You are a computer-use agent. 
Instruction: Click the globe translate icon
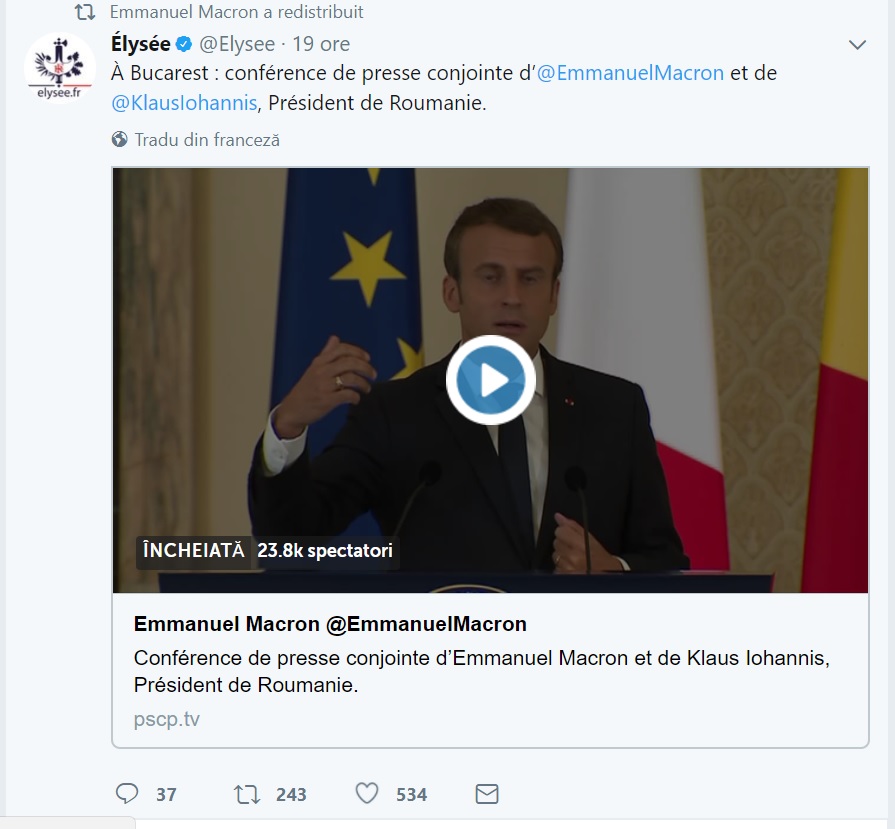(x=120, y=140)
